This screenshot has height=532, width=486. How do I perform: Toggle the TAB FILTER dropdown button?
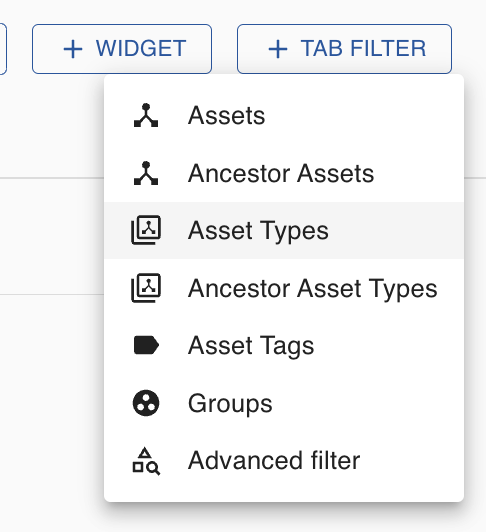344,49
